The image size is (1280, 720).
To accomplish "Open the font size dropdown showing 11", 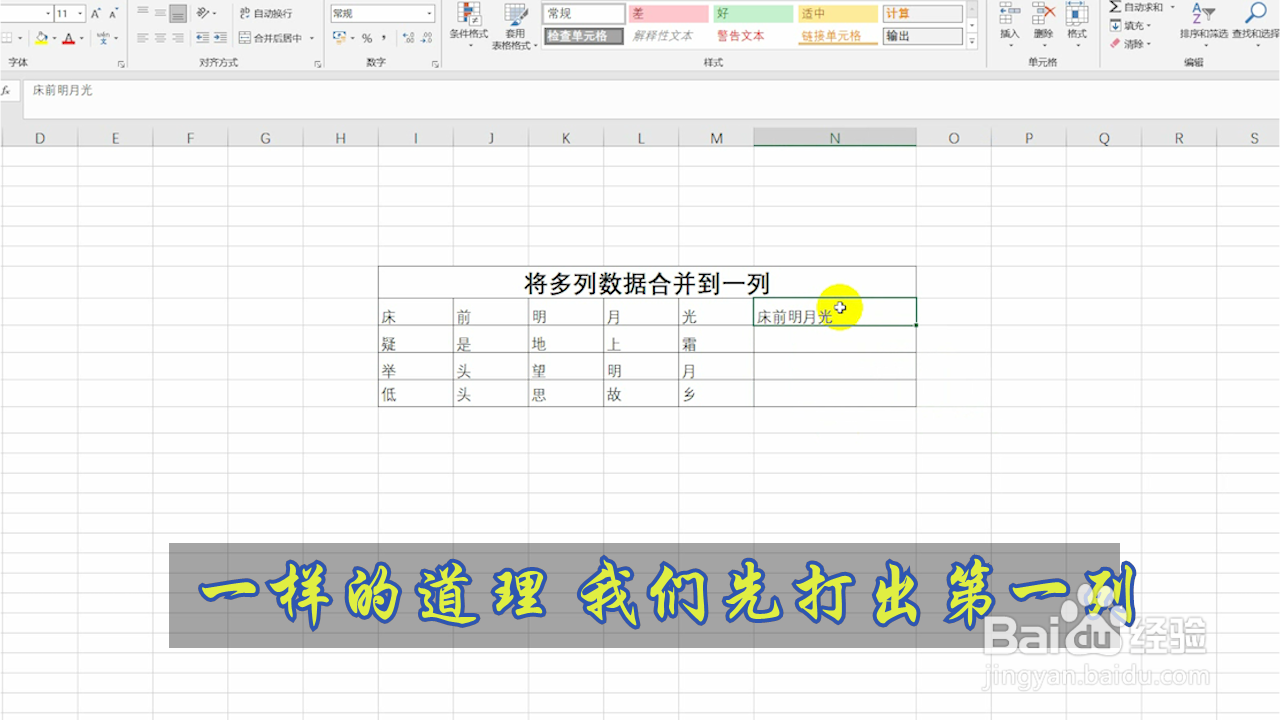I will (81, 14).
